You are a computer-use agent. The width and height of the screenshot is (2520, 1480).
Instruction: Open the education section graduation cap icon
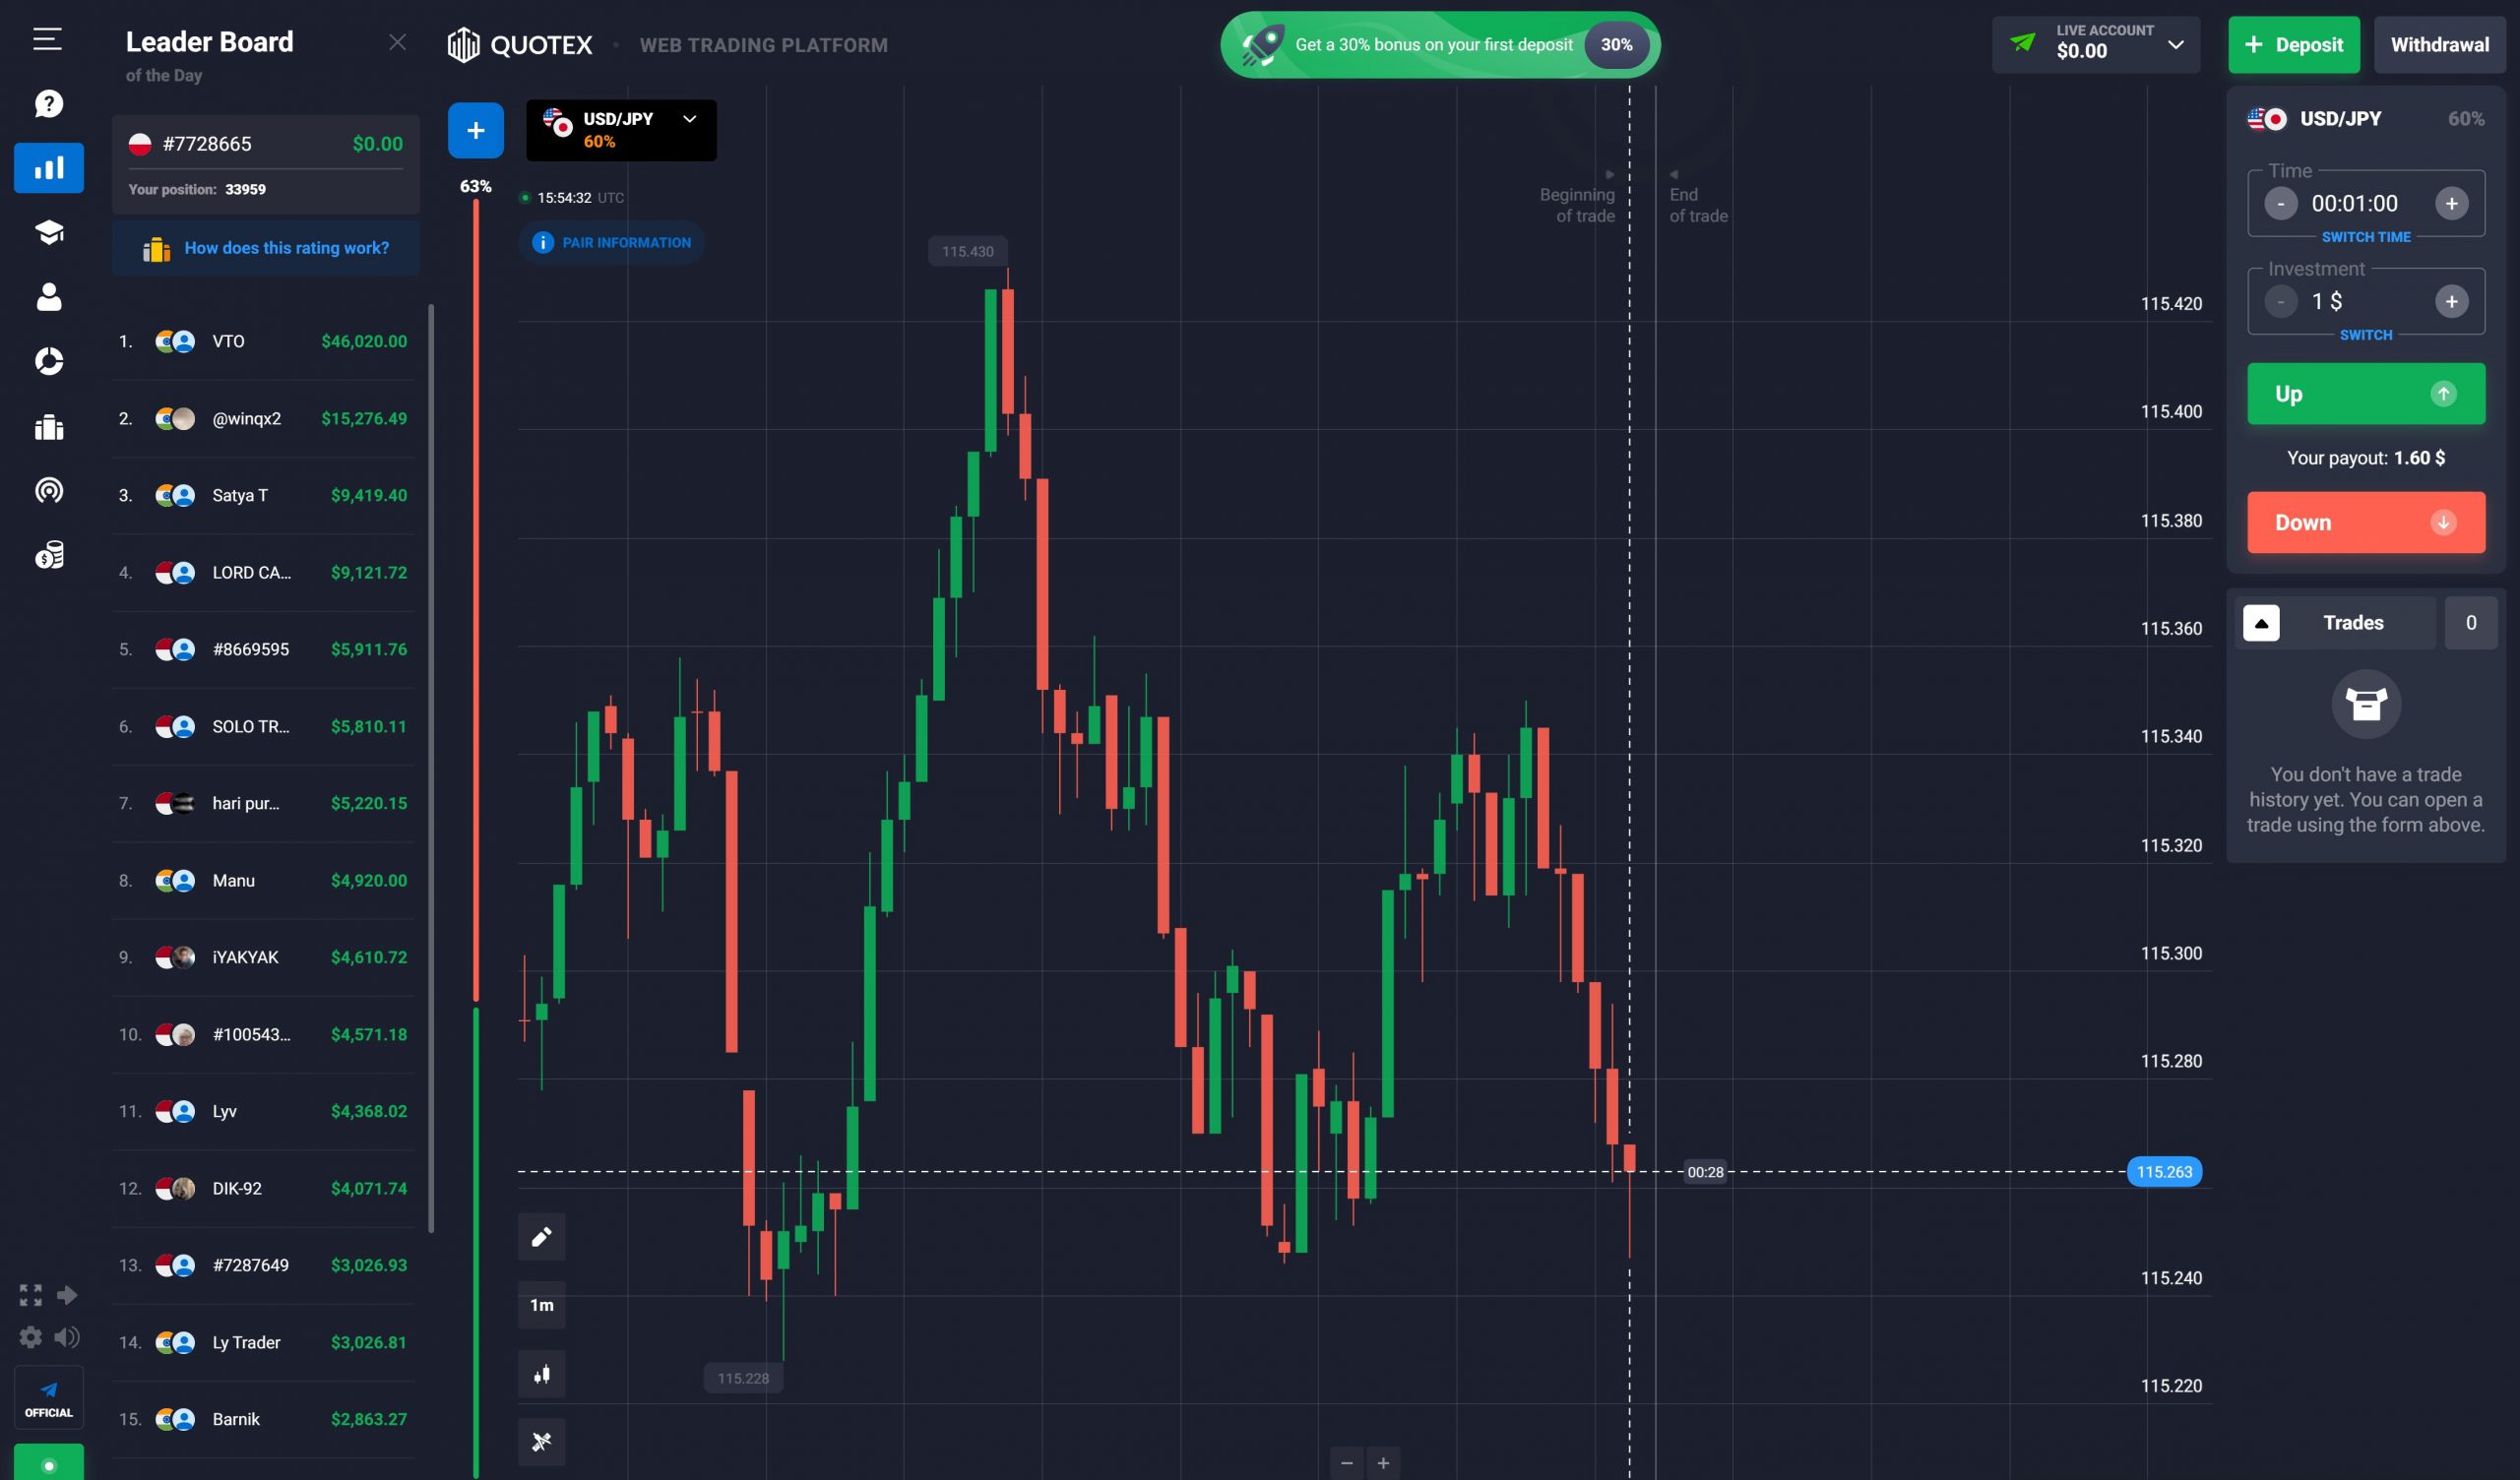tap(48, 232)
